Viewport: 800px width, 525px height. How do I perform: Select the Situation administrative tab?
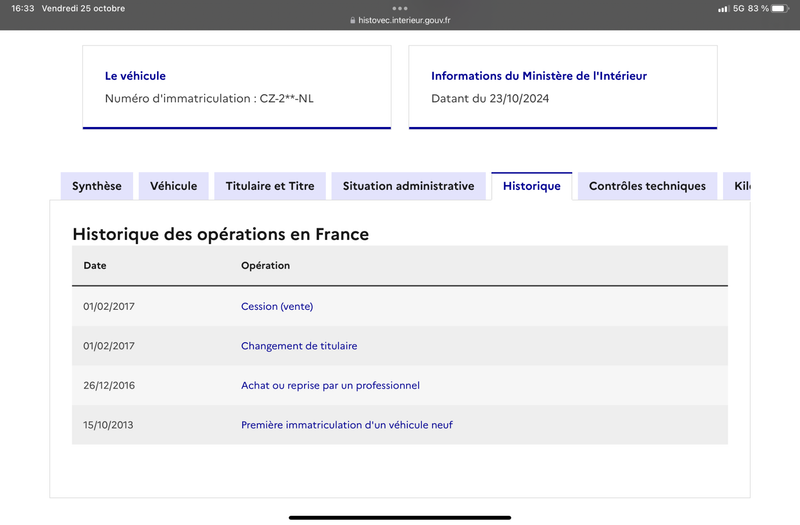(408, 186)
